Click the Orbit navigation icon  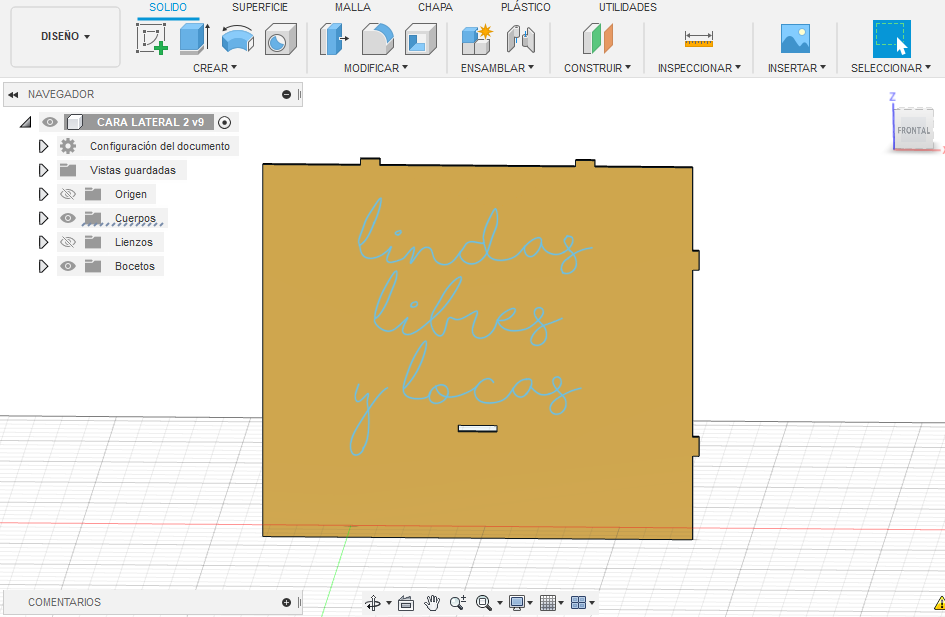(373, 603)
